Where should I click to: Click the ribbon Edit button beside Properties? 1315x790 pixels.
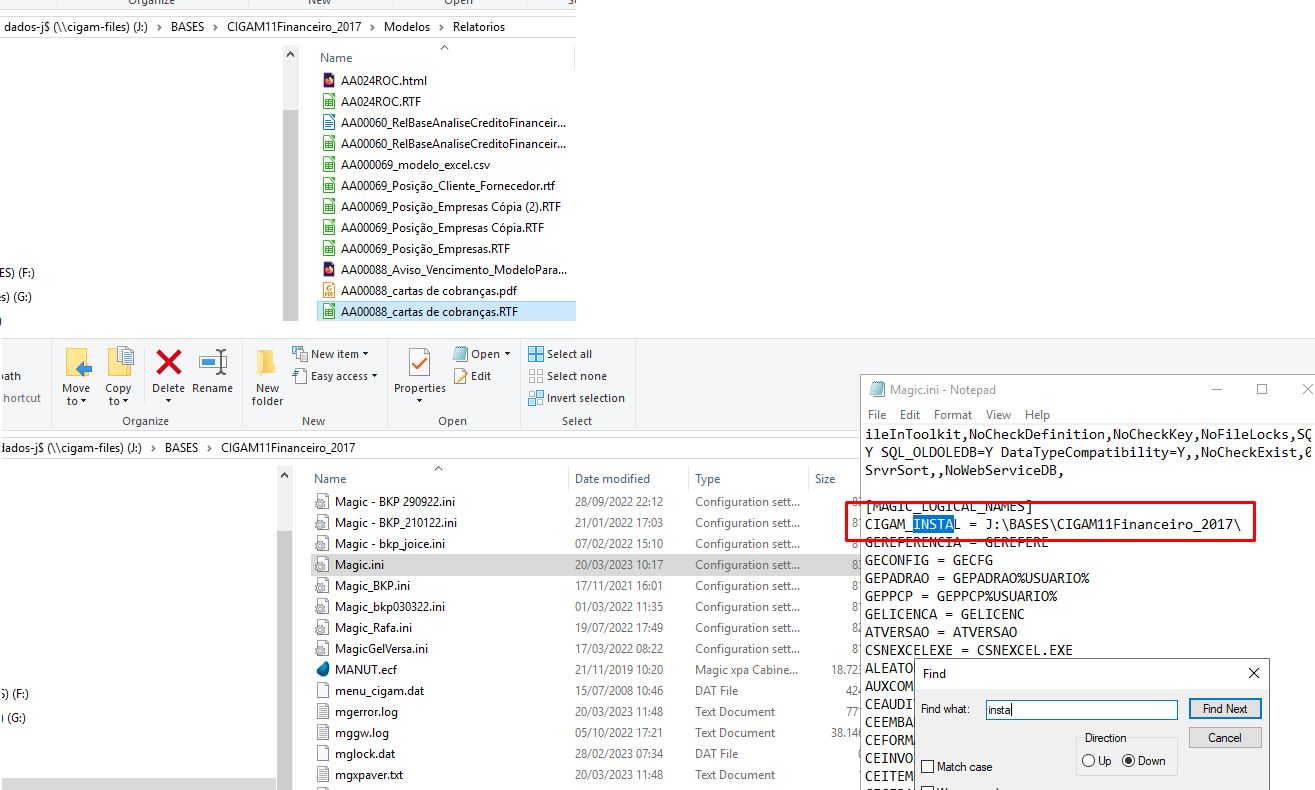(473, 376)
